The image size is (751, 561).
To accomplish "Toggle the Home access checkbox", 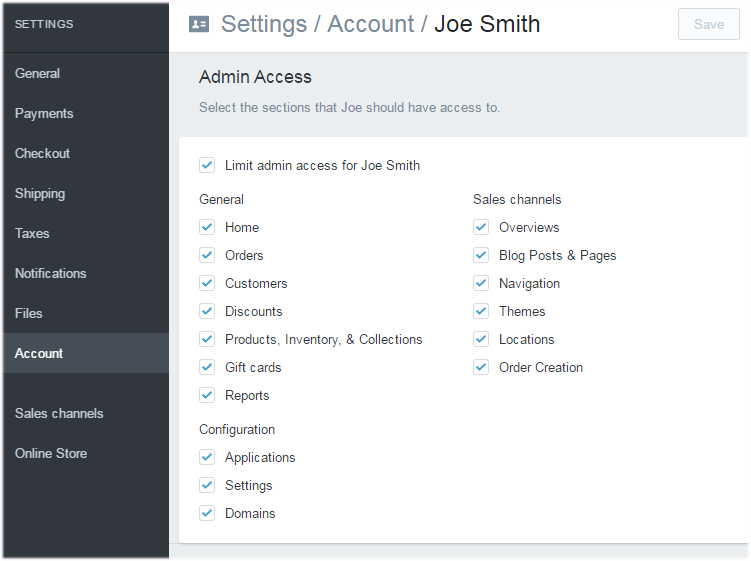I will [x=207, y=227].
